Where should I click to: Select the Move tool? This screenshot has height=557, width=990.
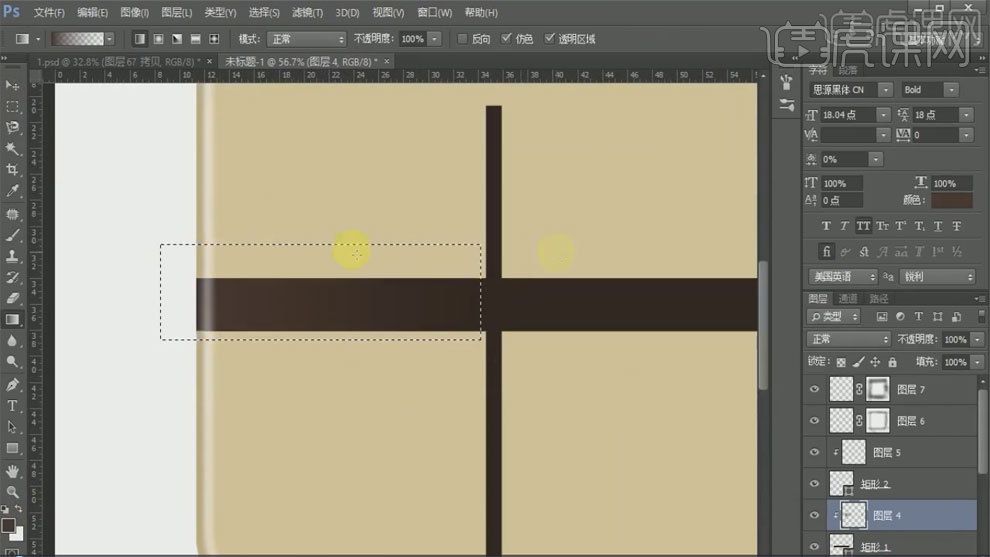(13, 85)
